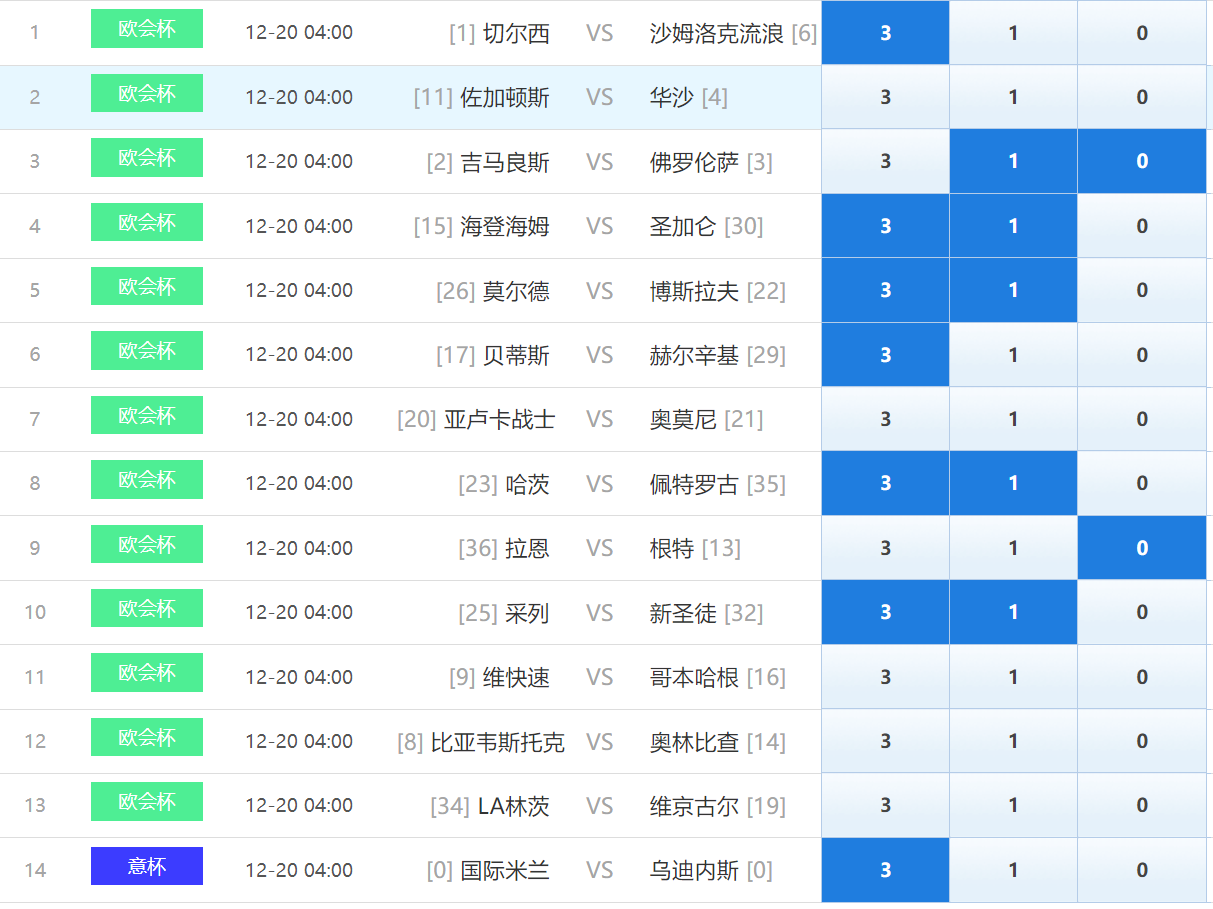Image resolution: width=1213 pixels, height=909 pixels.
Task: Click the VS text in row 5
Action: coord(599,291)
